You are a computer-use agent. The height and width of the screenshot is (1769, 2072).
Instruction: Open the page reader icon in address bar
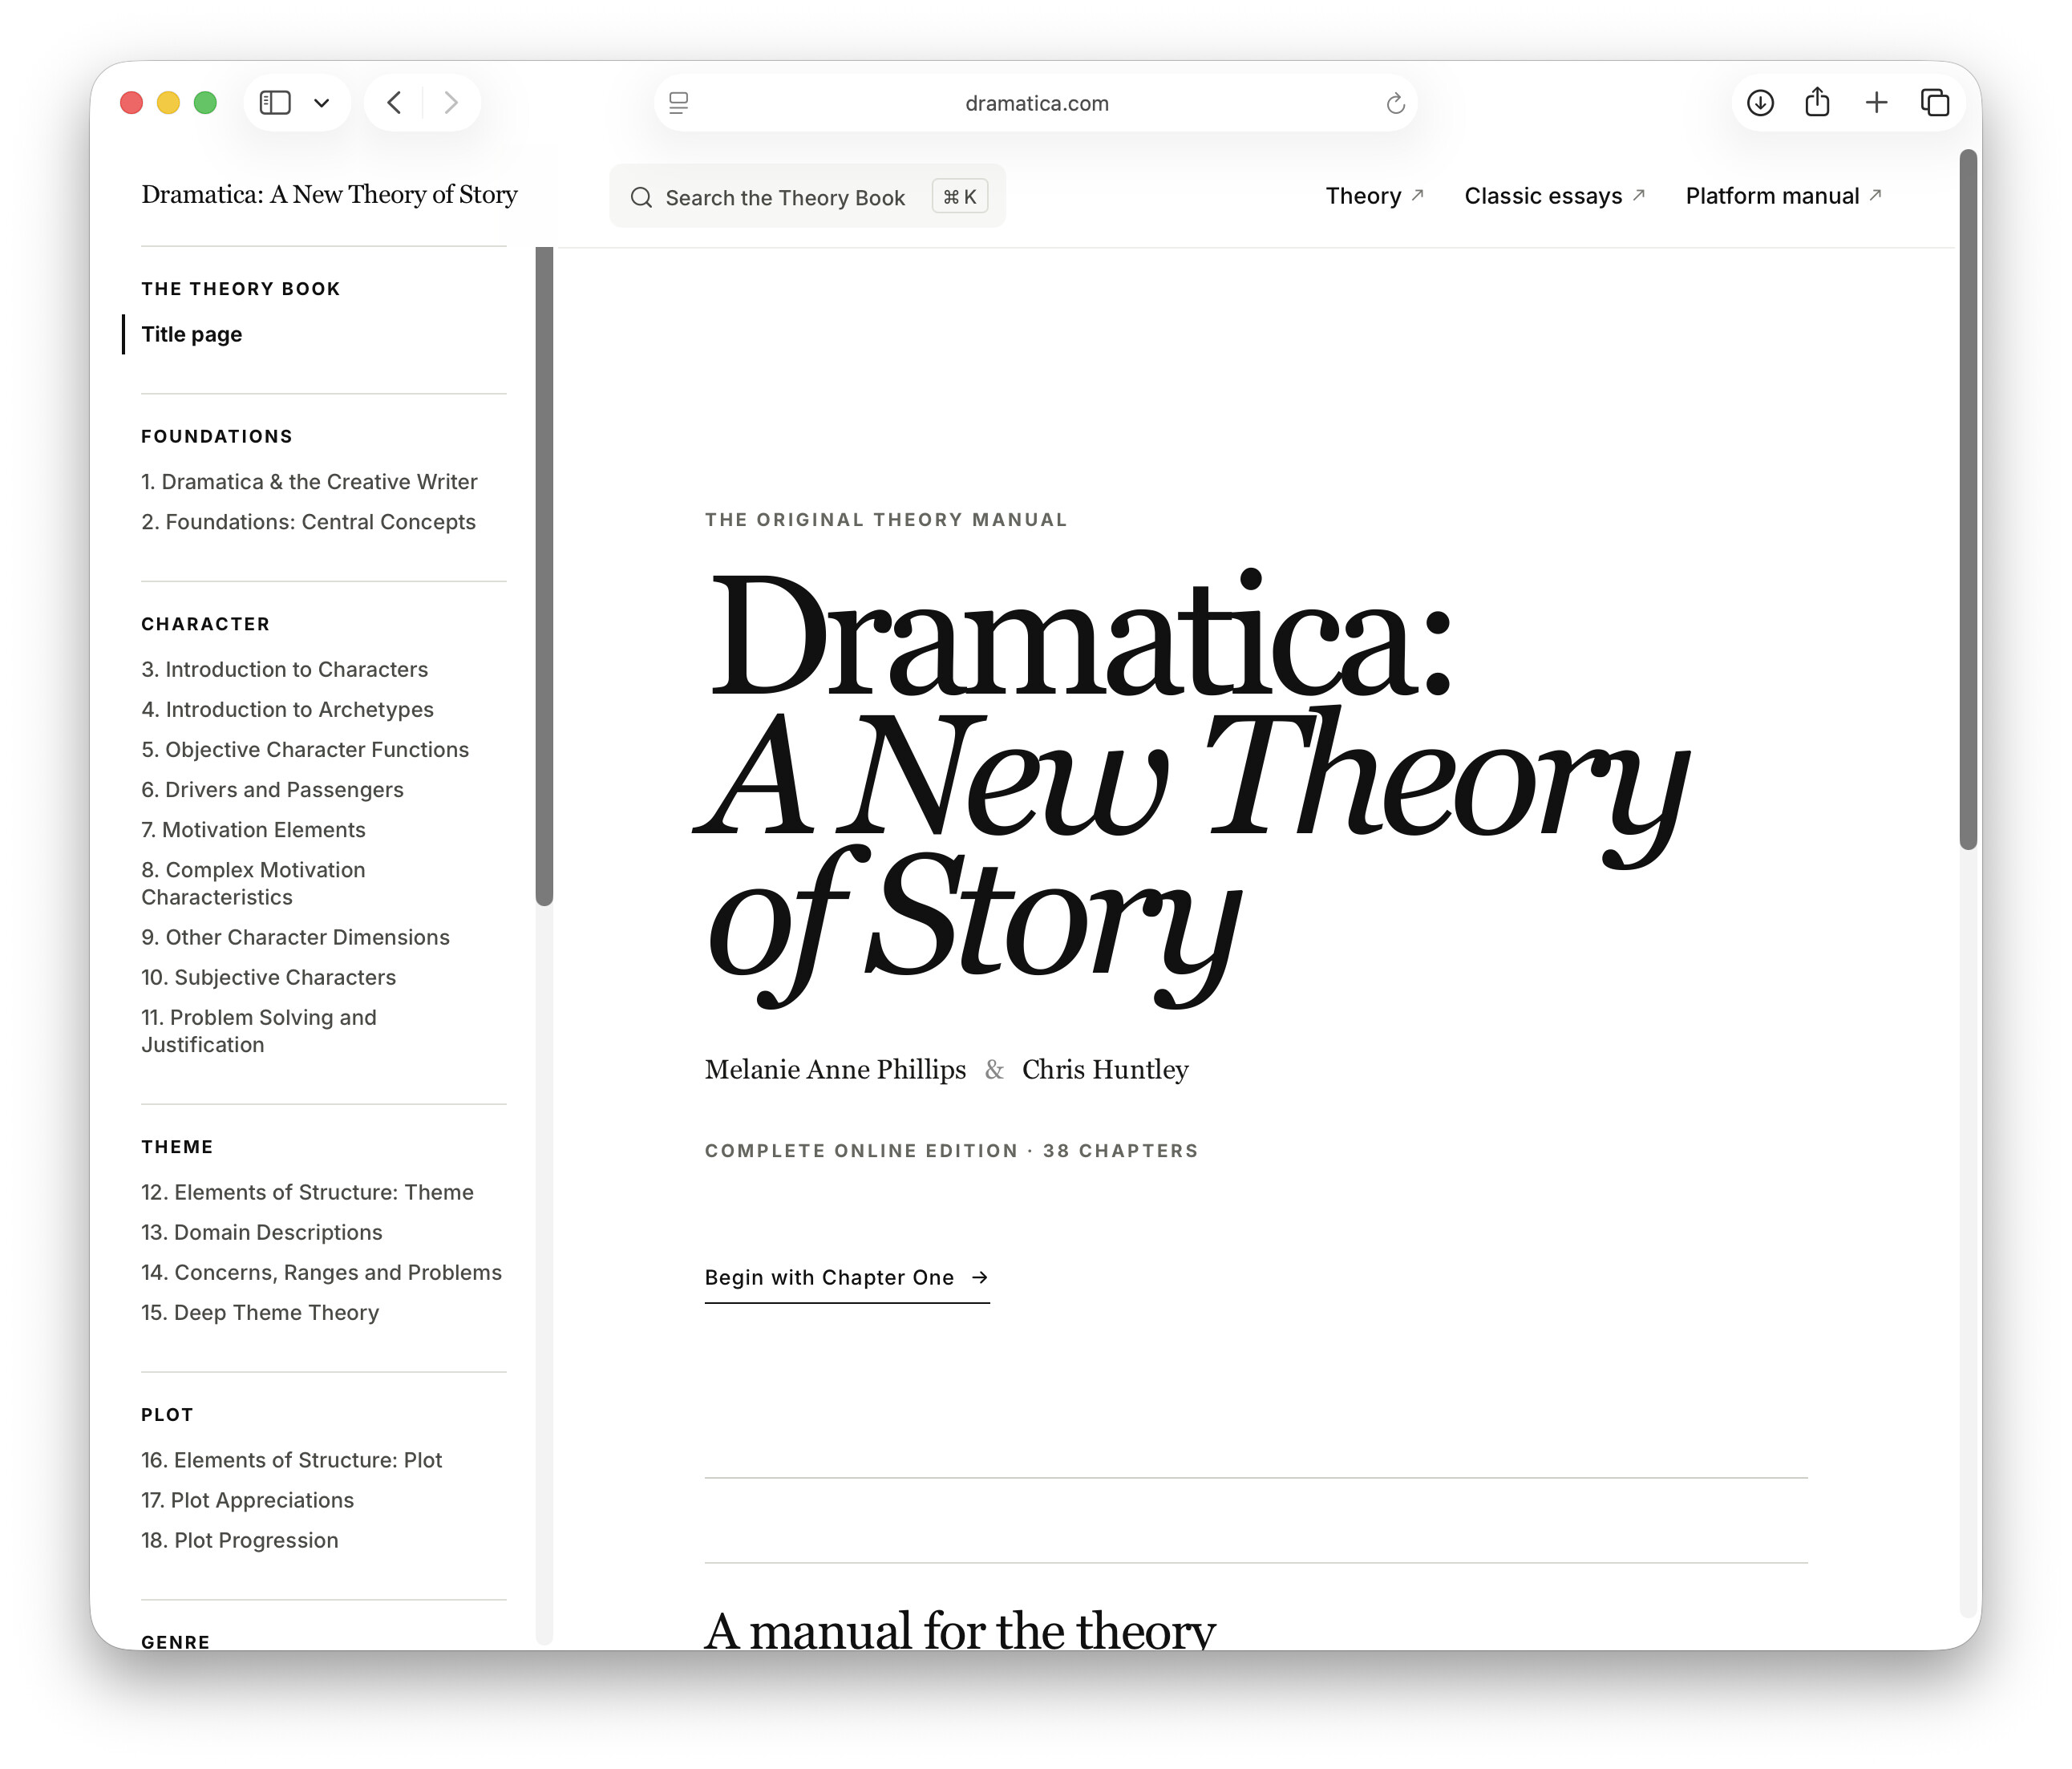click(679, 103)
